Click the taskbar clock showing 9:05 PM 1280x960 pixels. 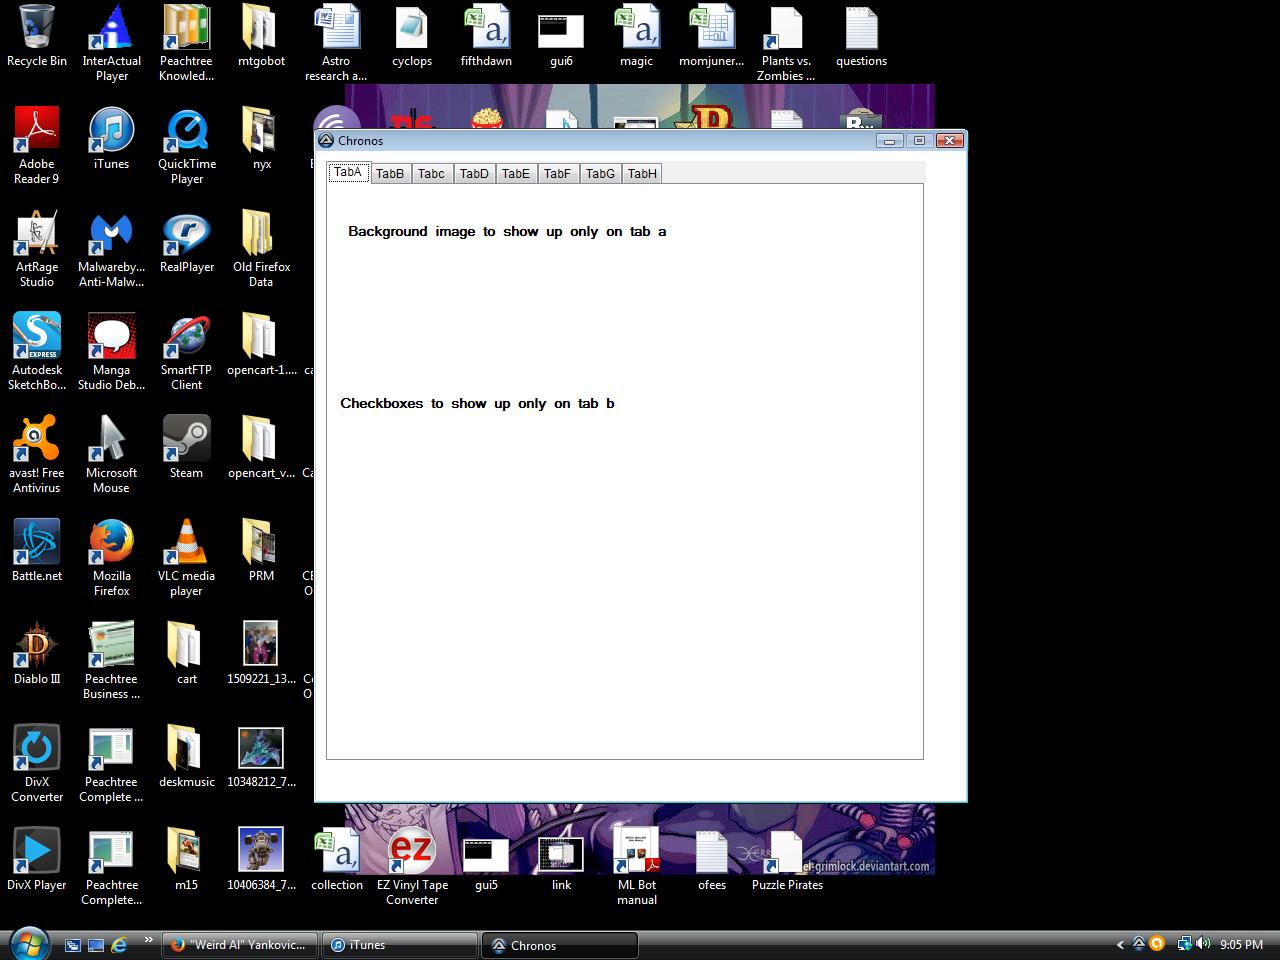tap(1241, 945)
